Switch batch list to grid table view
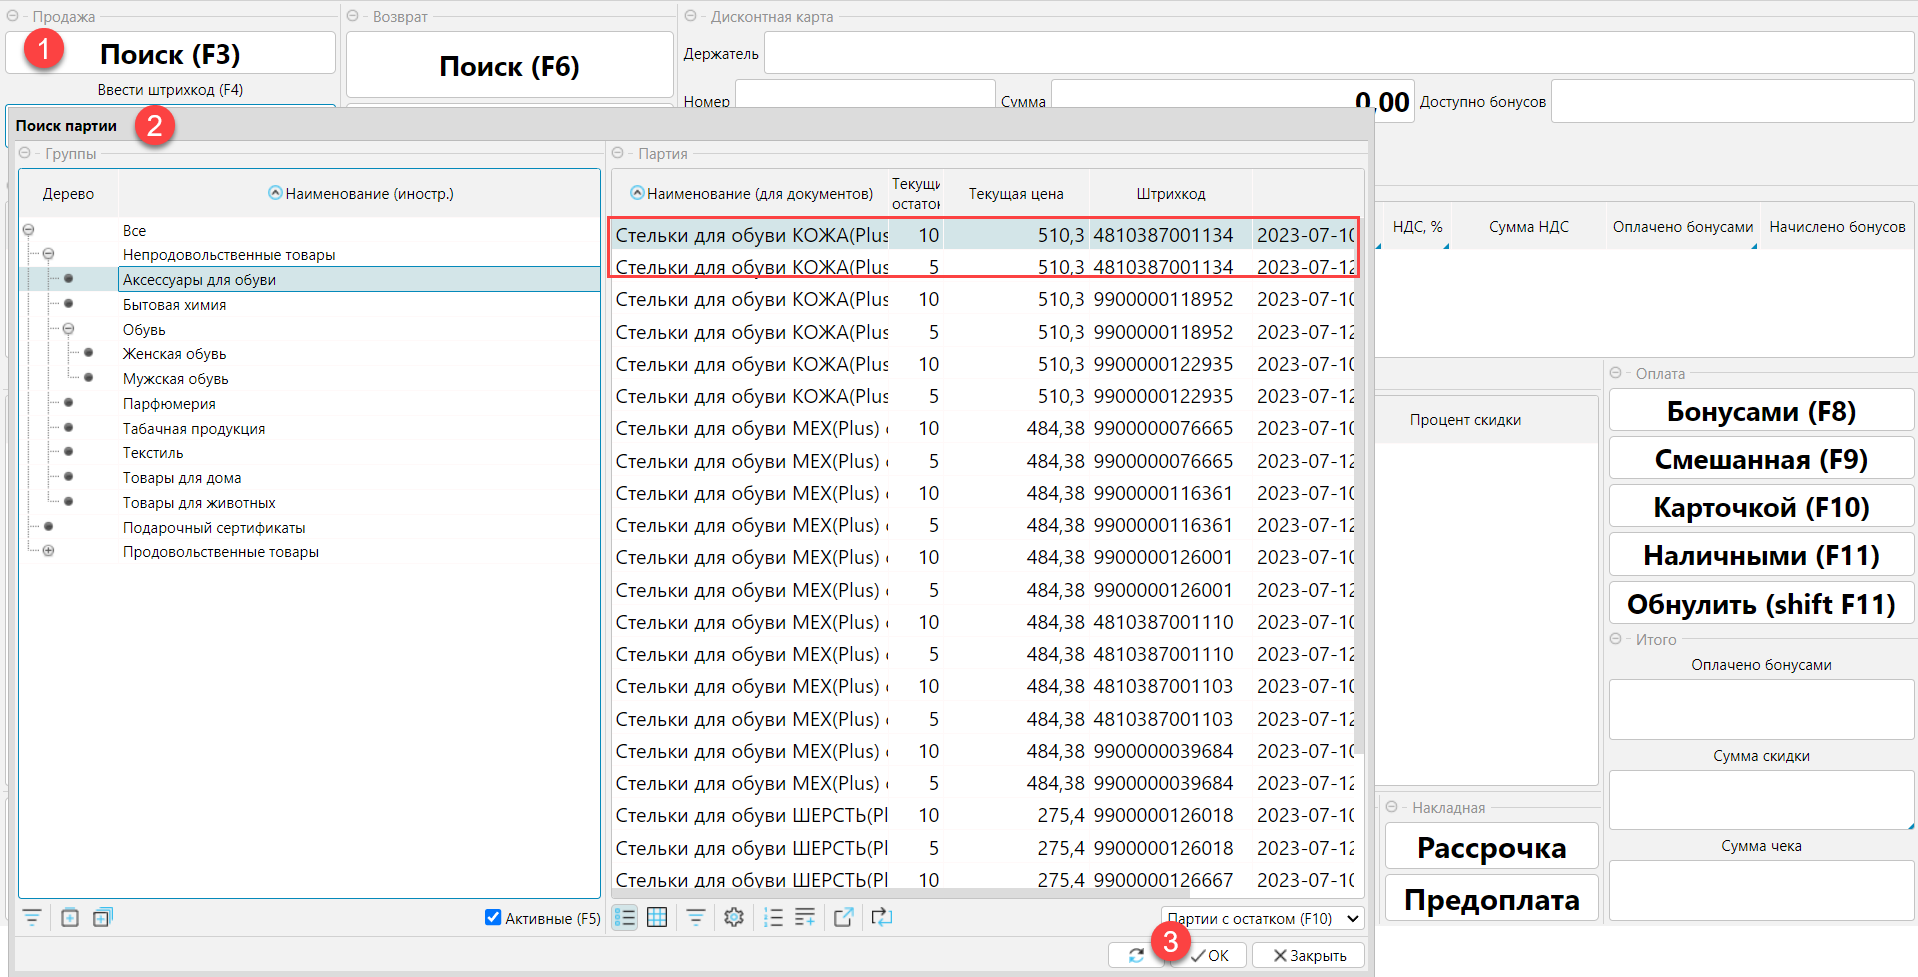This screenshot has height=977, width=1918. [657, 917]
